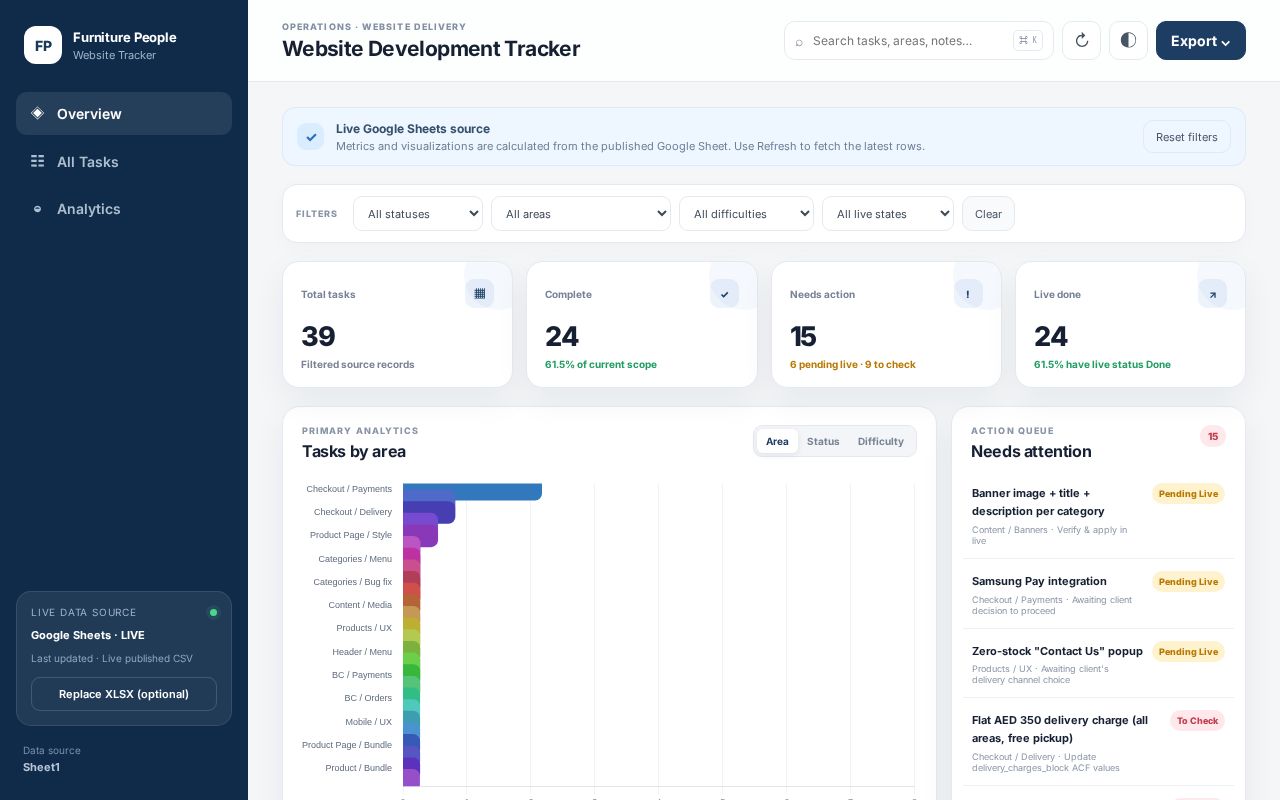Refresh data with the circular arrow icon
Image resolution: width=1280 pixels, height=800 pixels.
click(1081, 40)
